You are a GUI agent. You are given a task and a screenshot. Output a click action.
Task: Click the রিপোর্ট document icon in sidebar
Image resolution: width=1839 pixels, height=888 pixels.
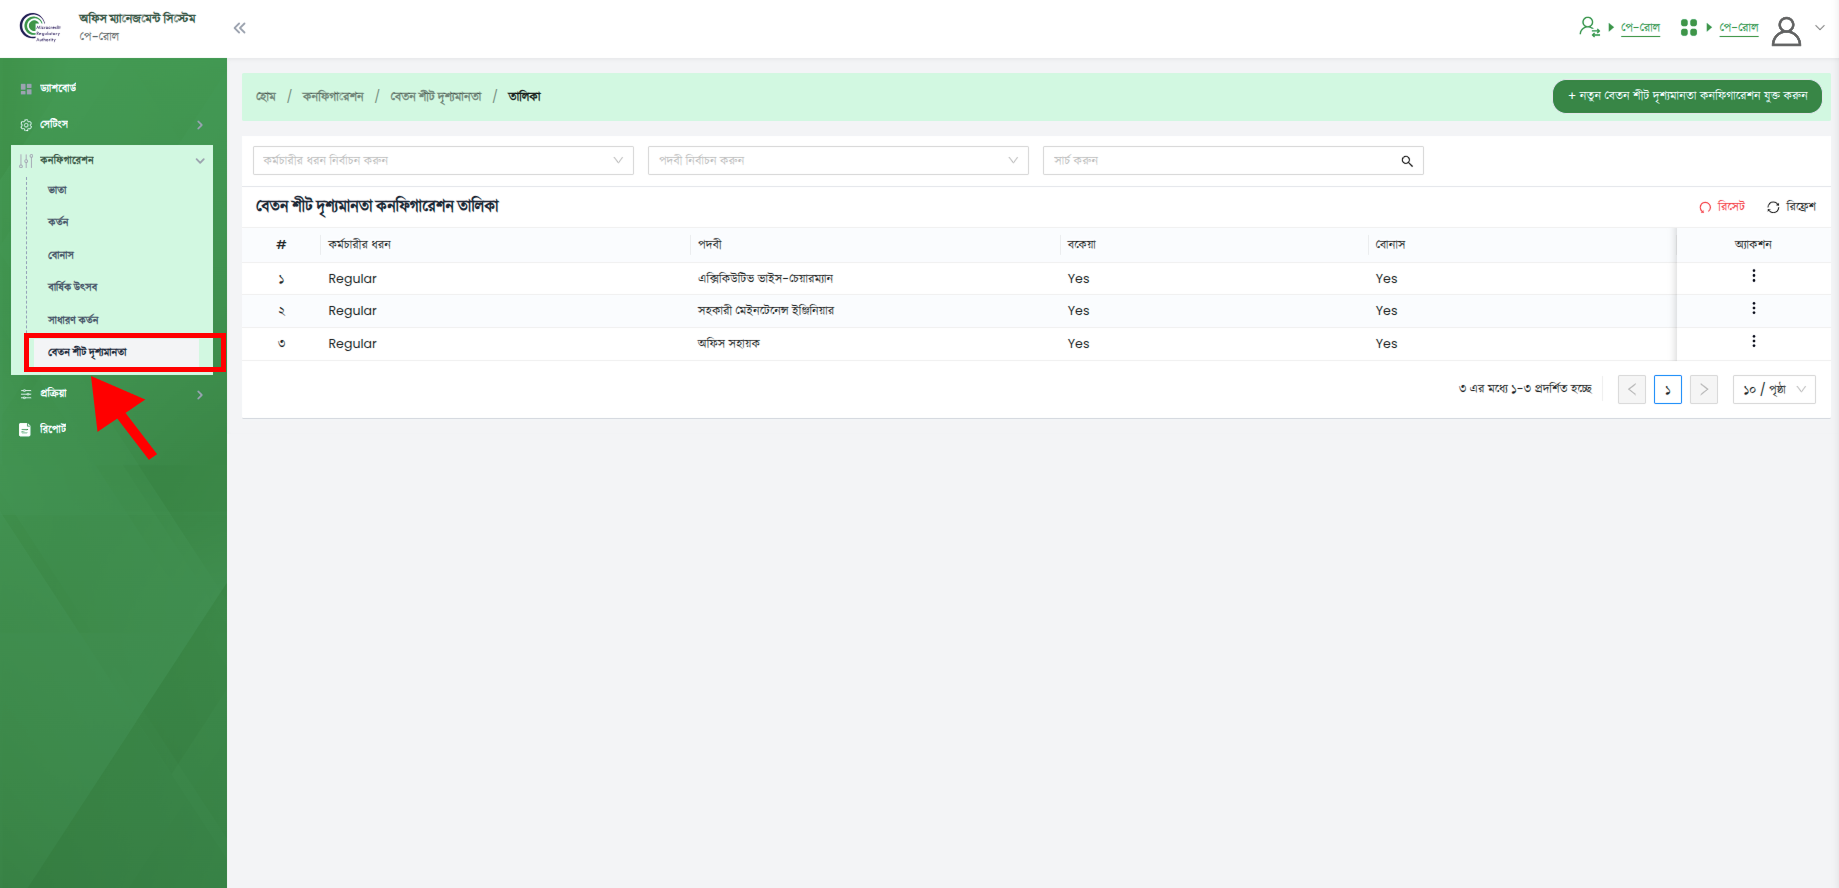coord(26,430)
